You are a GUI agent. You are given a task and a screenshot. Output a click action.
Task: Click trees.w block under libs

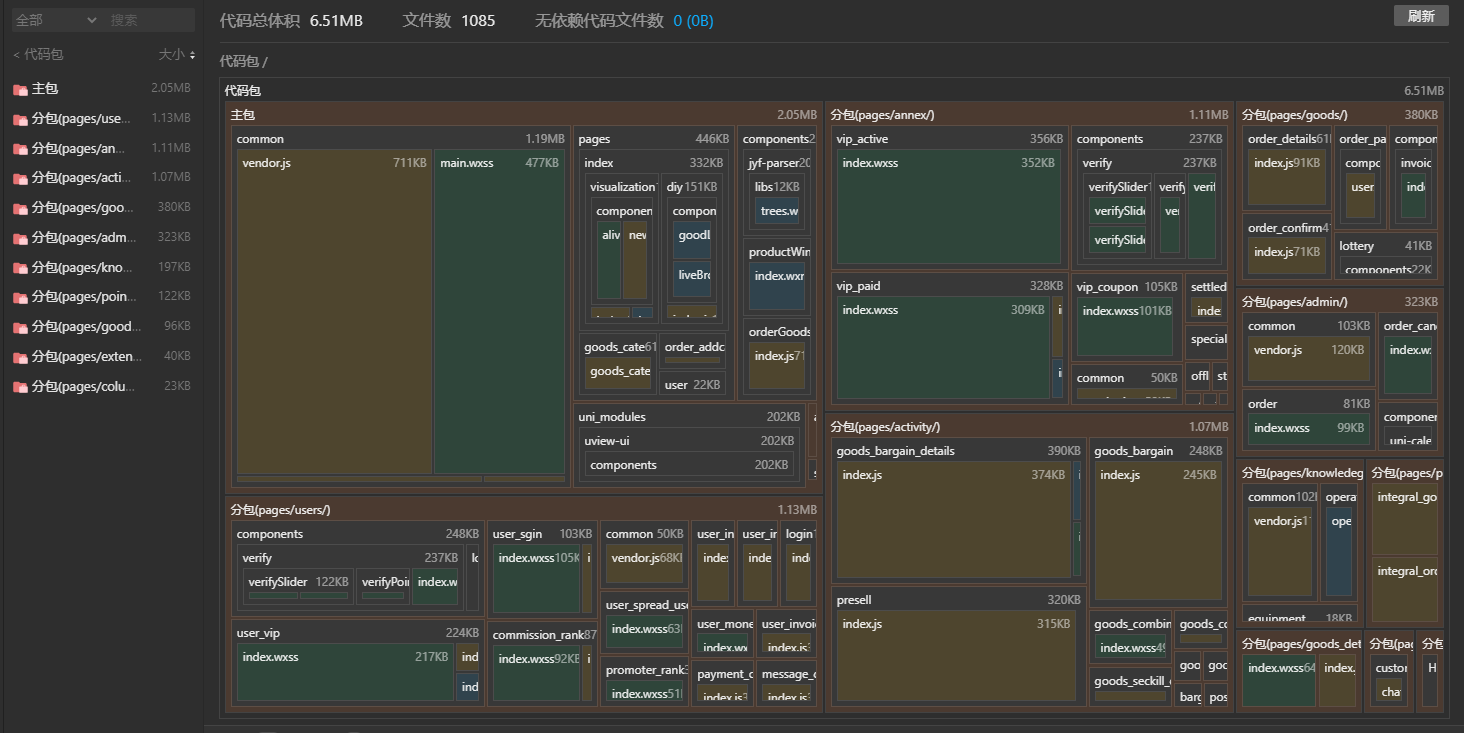pos(777,212)
